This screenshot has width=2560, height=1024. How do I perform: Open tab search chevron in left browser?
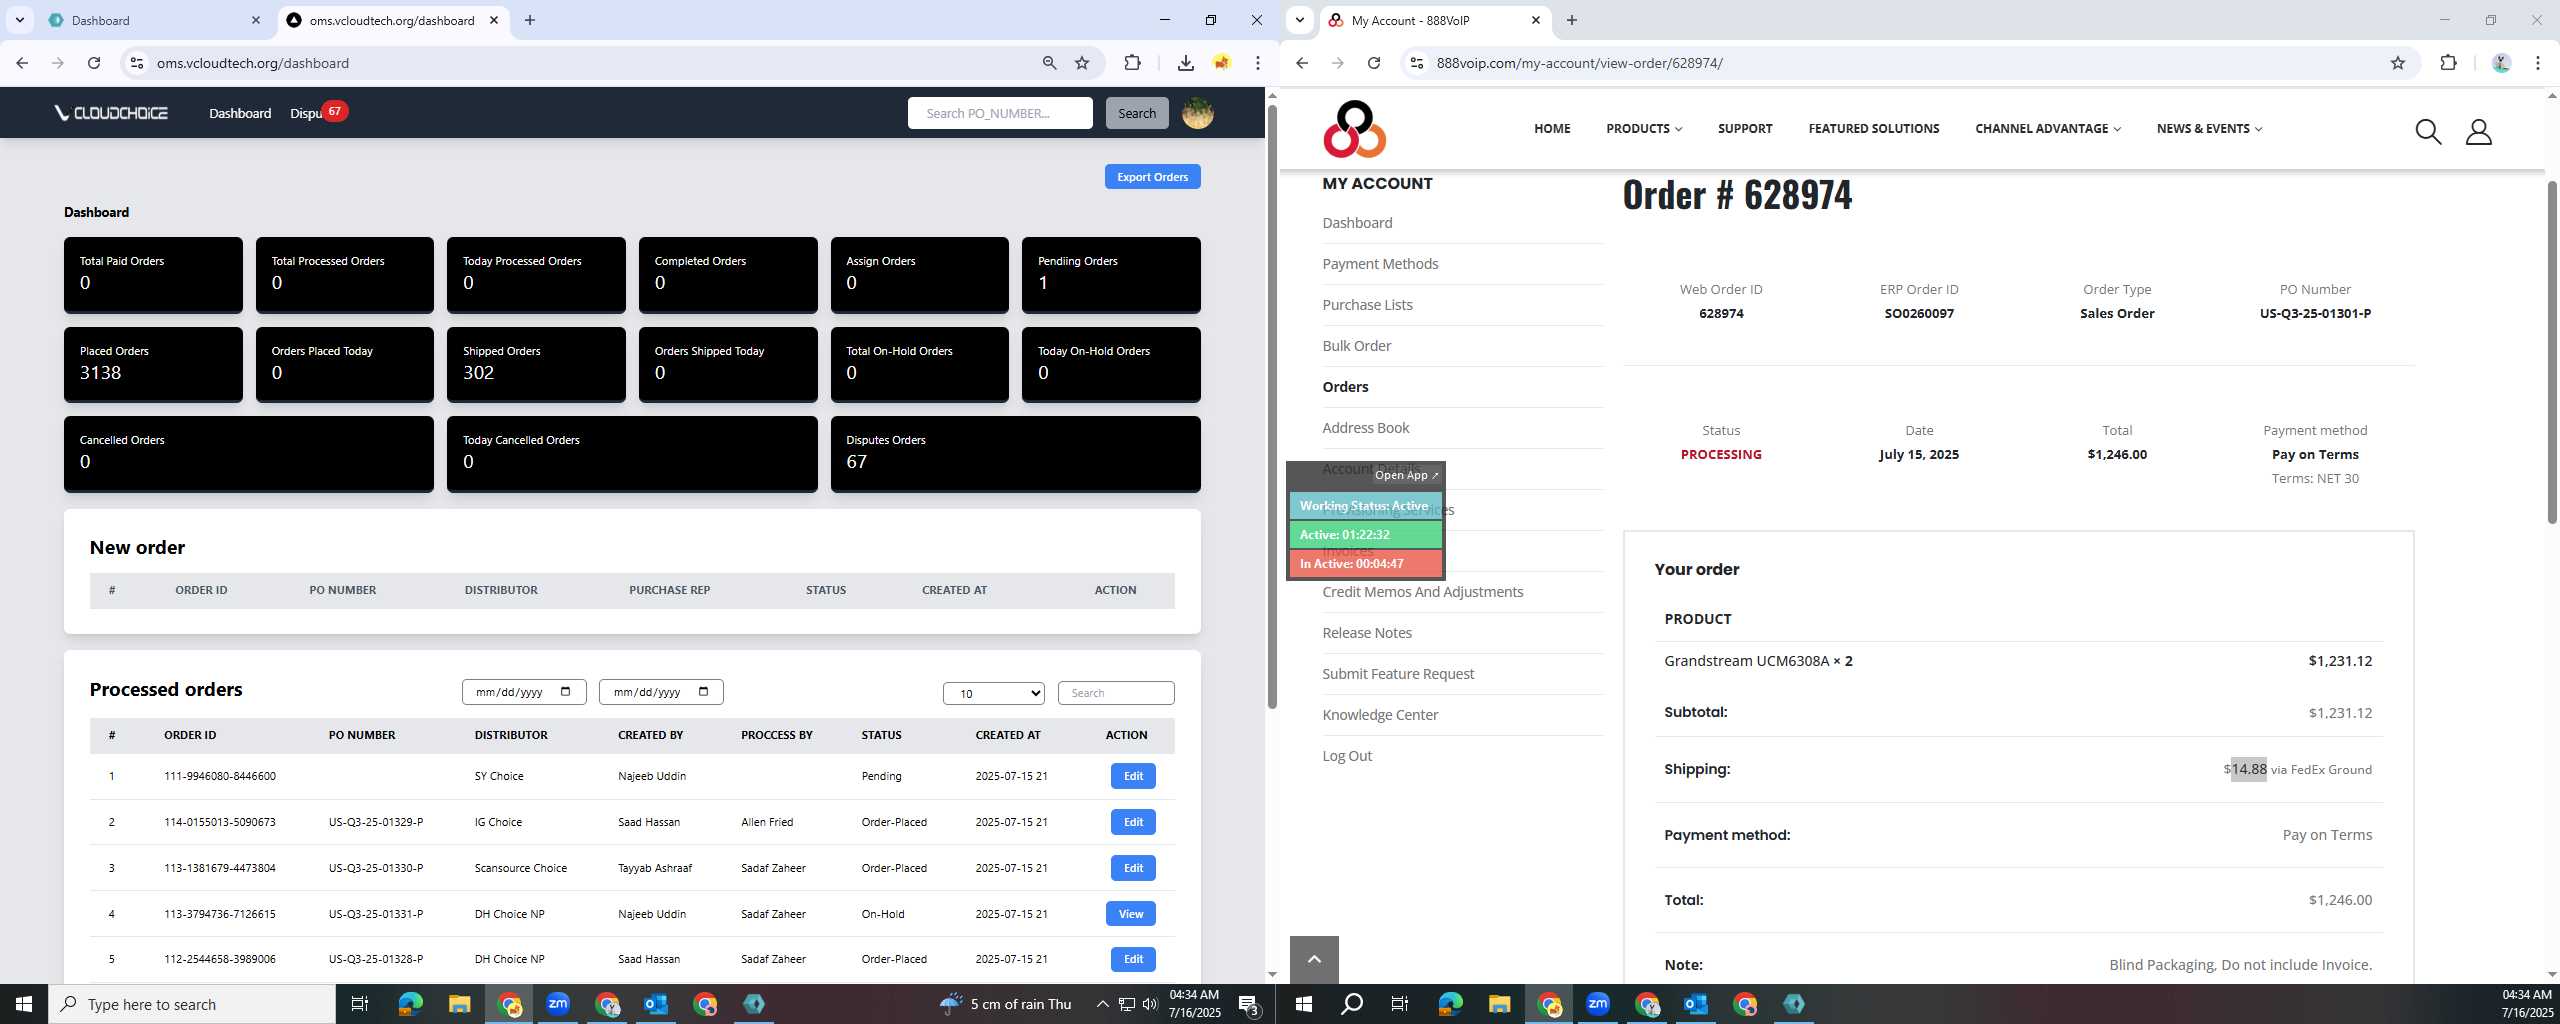pos(19,20)
